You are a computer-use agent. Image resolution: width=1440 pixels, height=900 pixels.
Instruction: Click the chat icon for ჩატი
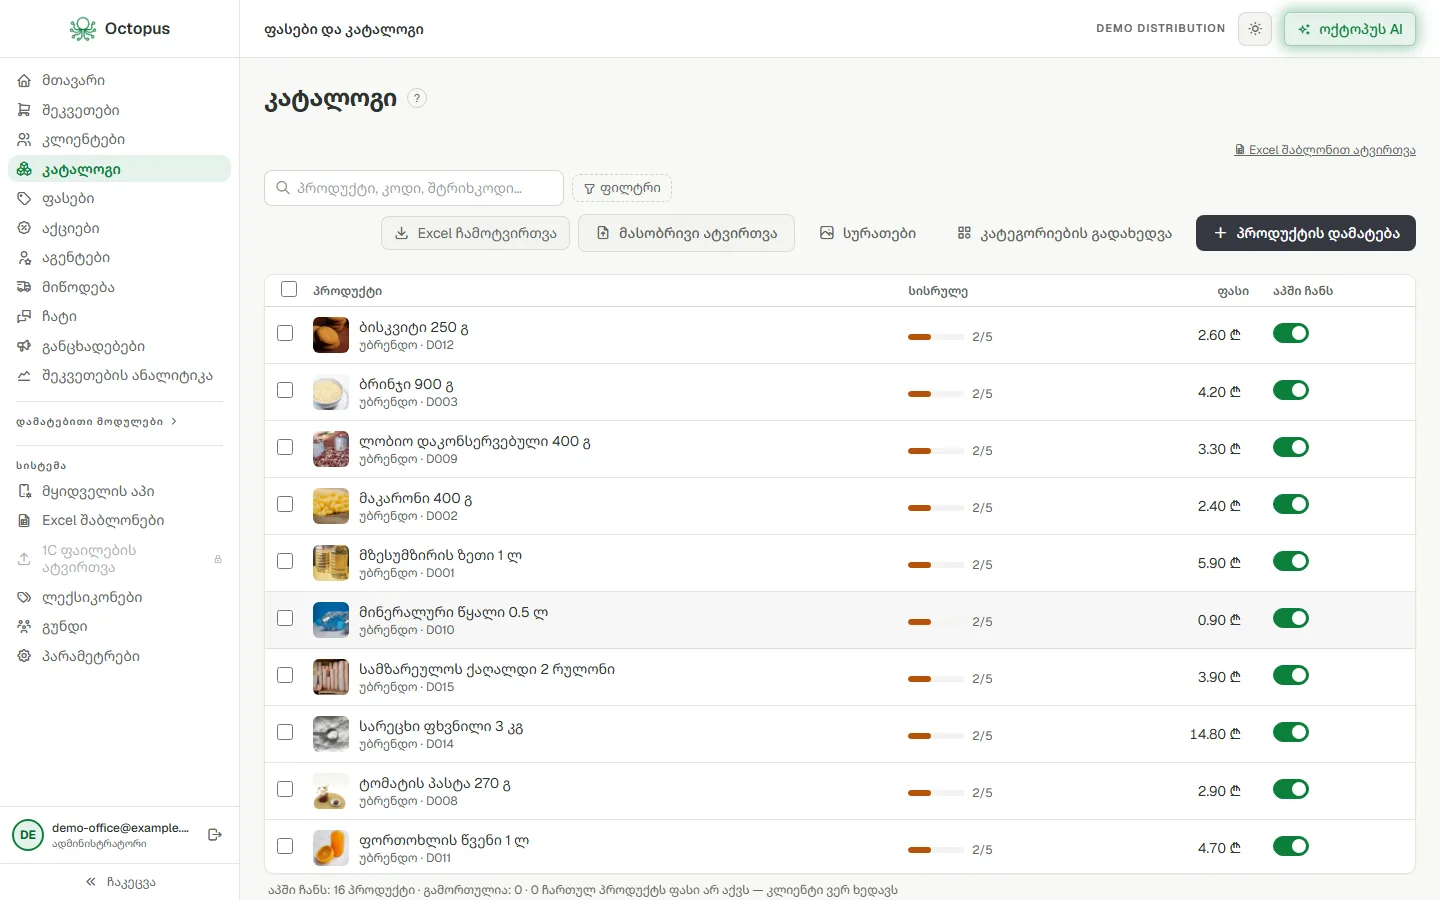(x=24, y=317)
